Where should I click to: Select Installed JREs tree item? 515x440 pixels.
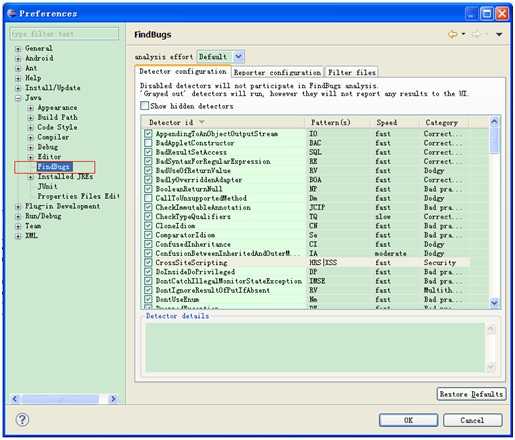[65, 176]
